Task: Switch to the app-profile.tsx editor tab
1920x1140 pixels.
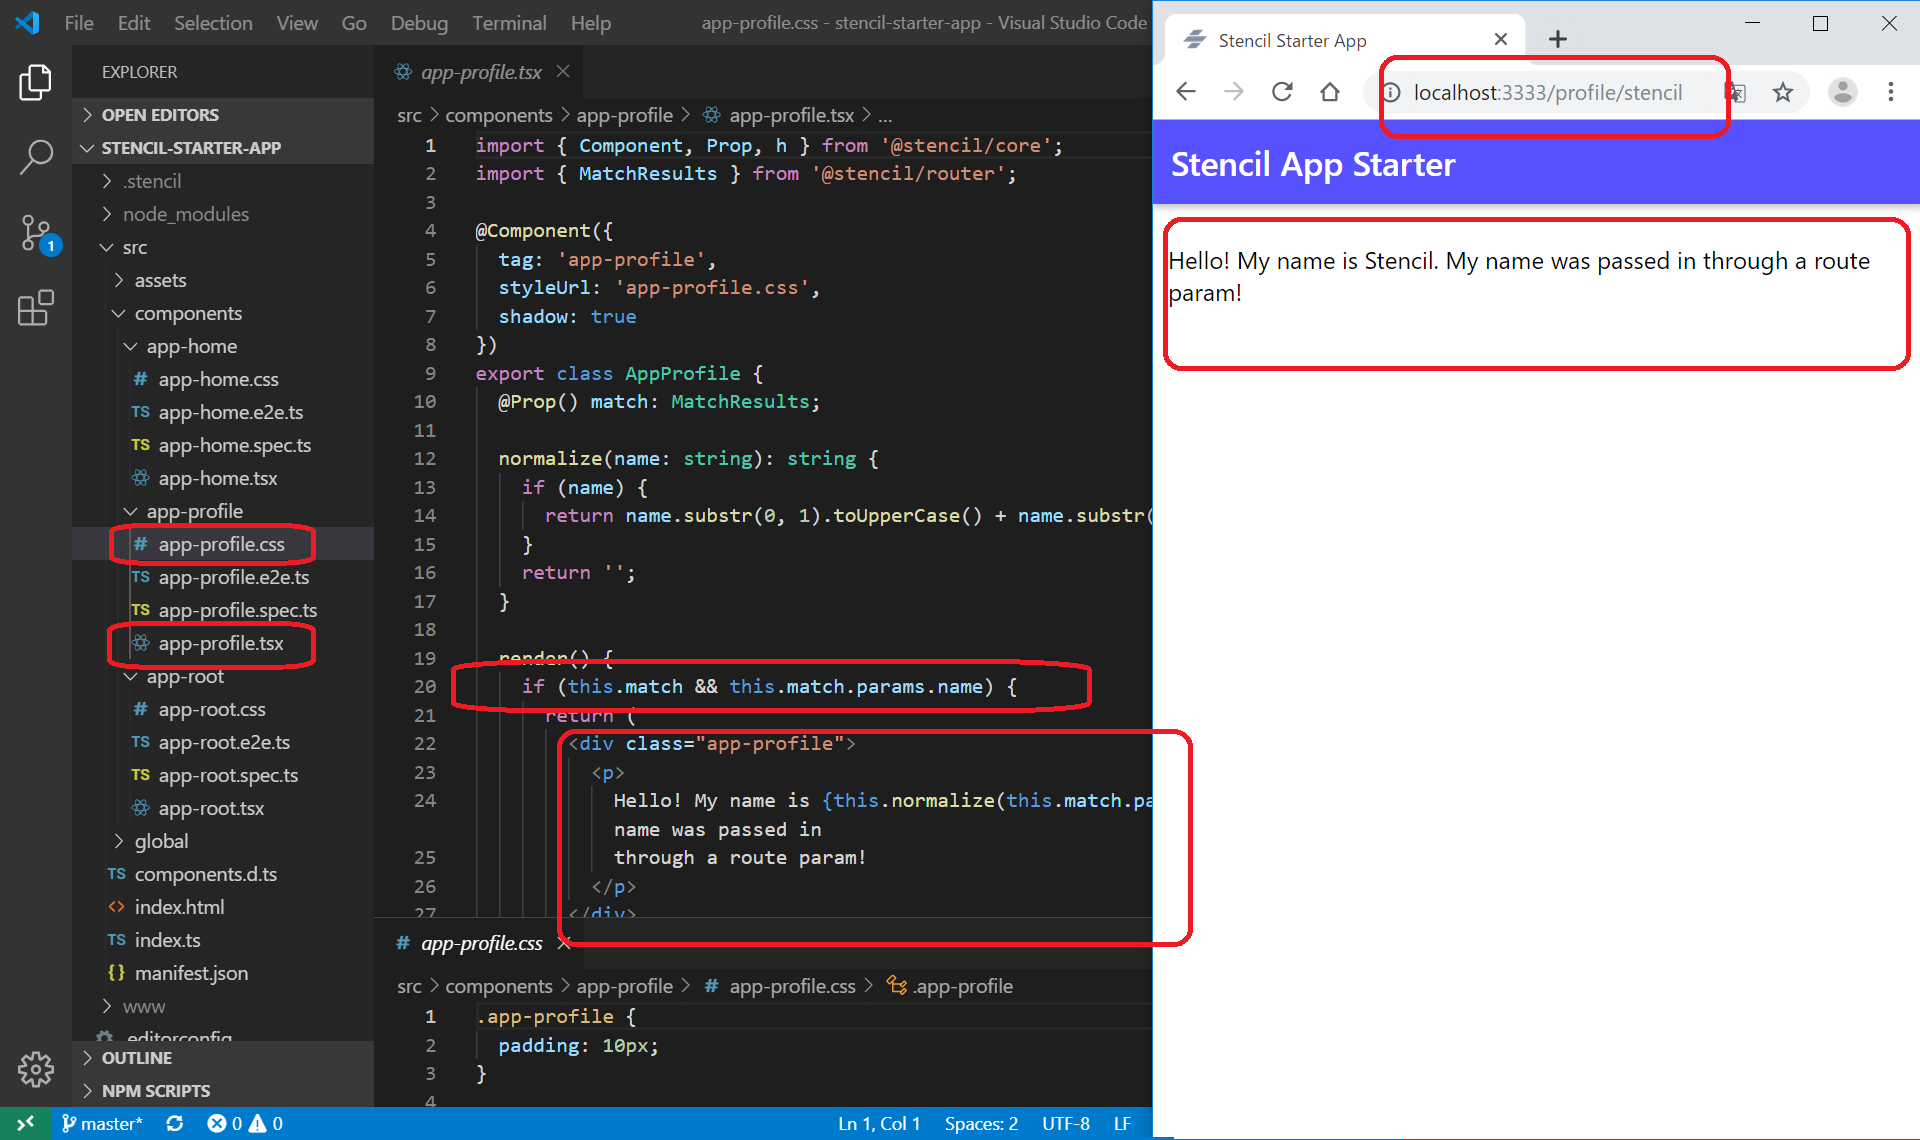Action: pos(480,72)
